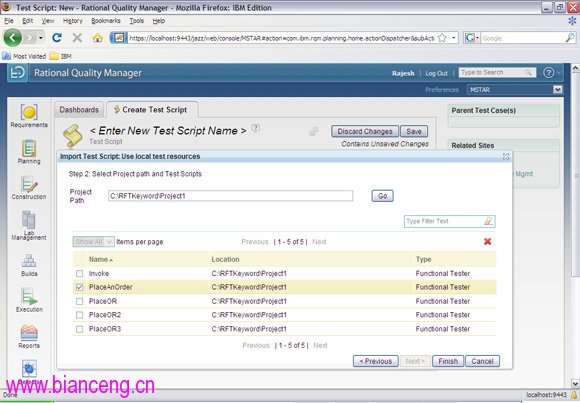Open the back/forward history dropdown arrow
The image size is (580, 403).
pos(41,38)
